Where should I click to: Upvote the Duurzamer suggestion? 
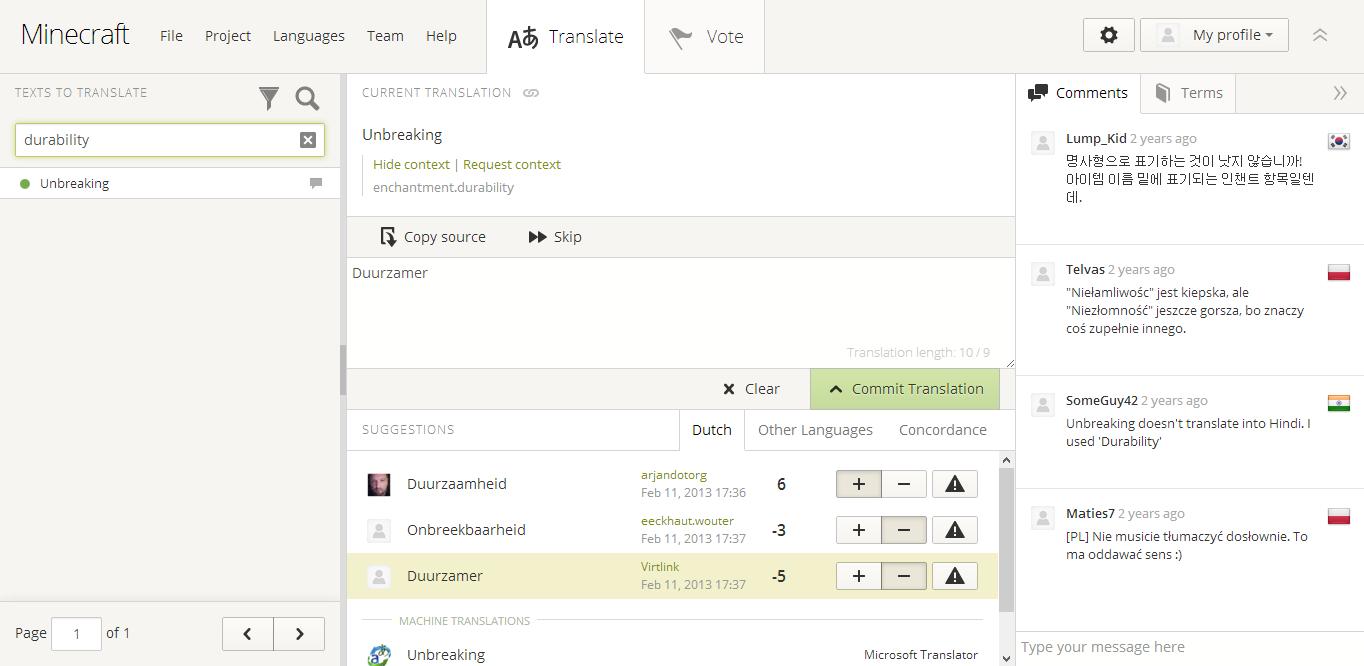pyautogui.click(x=858, y=576)
